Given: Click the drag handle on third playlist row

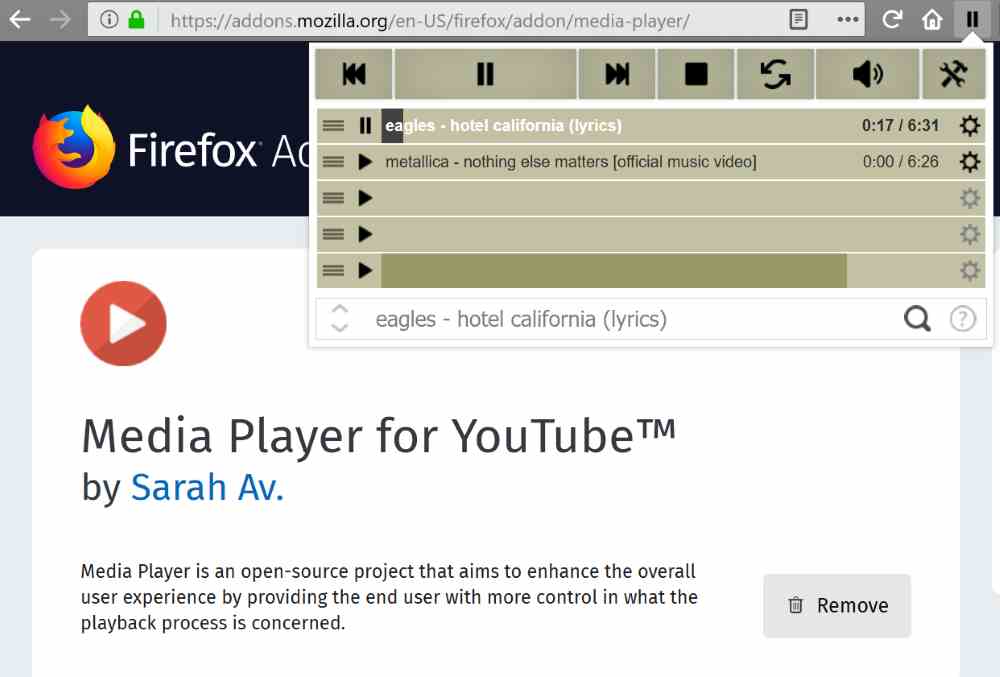Looking at the screenshot, I should point(333,198).
